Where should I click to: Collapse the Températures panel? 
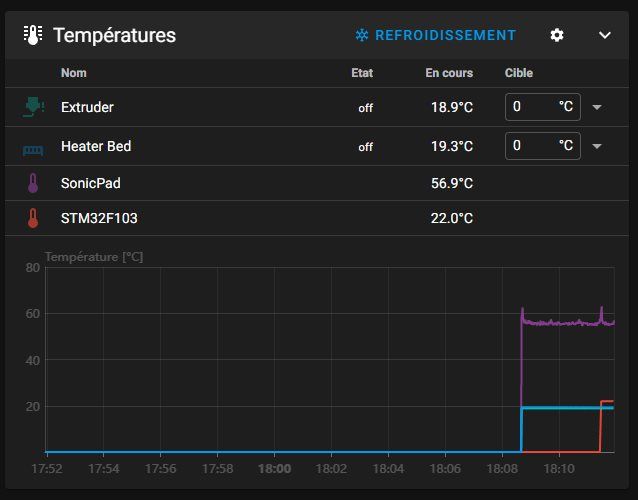point(604,35)
